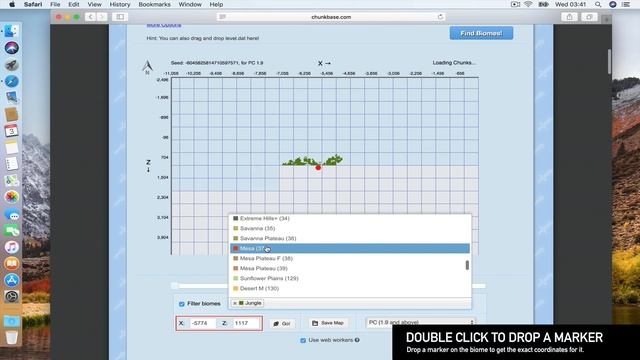
Task: Open App Store in the Dock
Action: [x=11, y=280]
